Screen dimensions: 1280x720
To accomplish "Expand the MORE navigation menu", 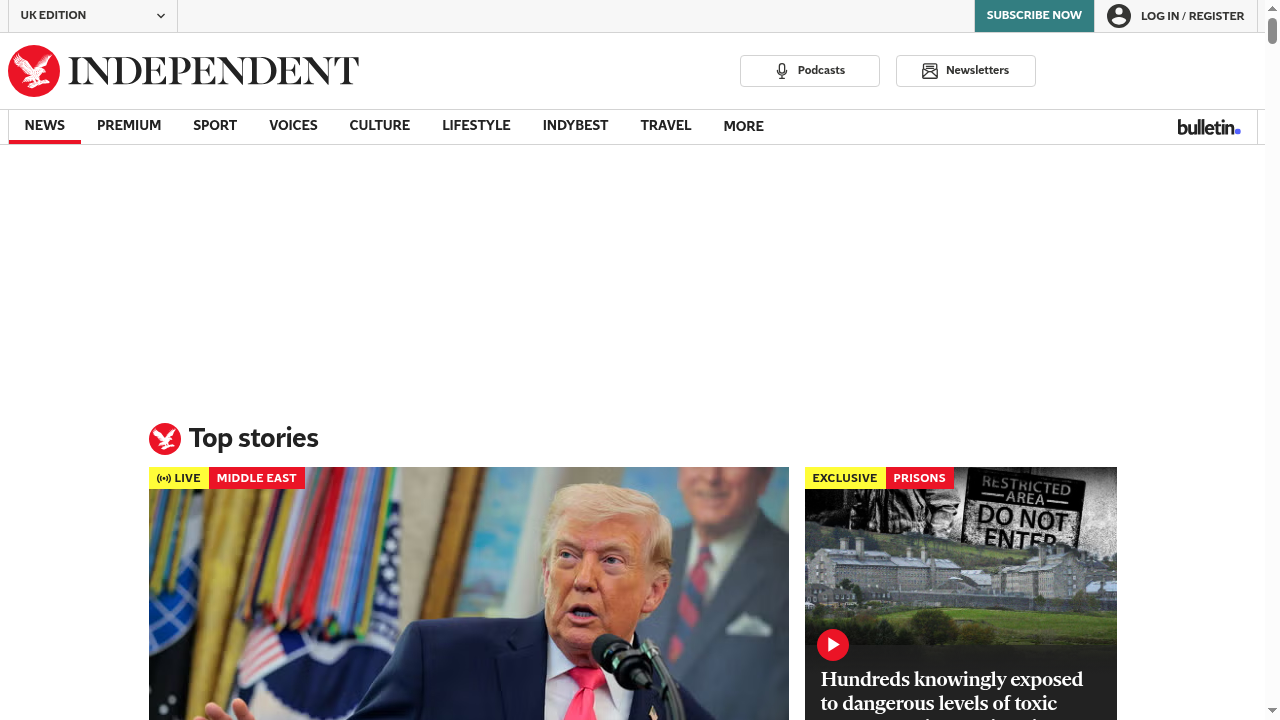I will pos(743,126).
